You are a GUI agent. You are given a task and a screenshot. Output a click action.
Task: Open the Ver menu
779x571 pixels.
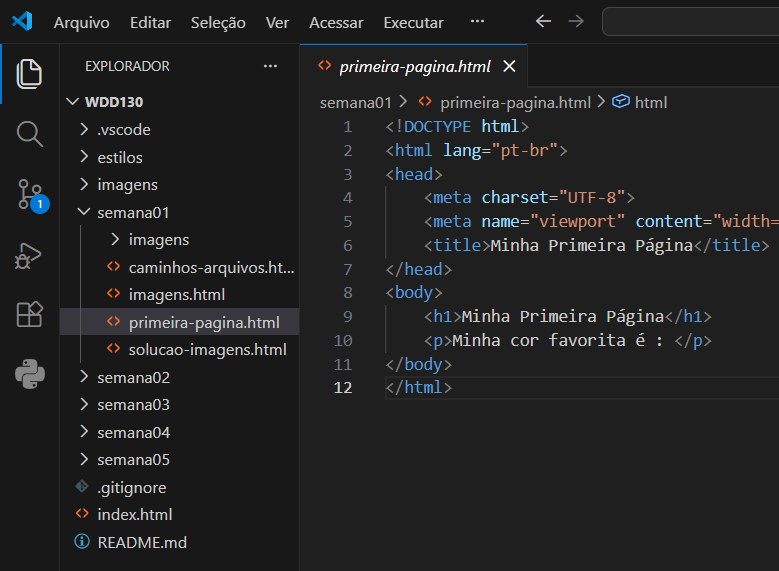277,23
